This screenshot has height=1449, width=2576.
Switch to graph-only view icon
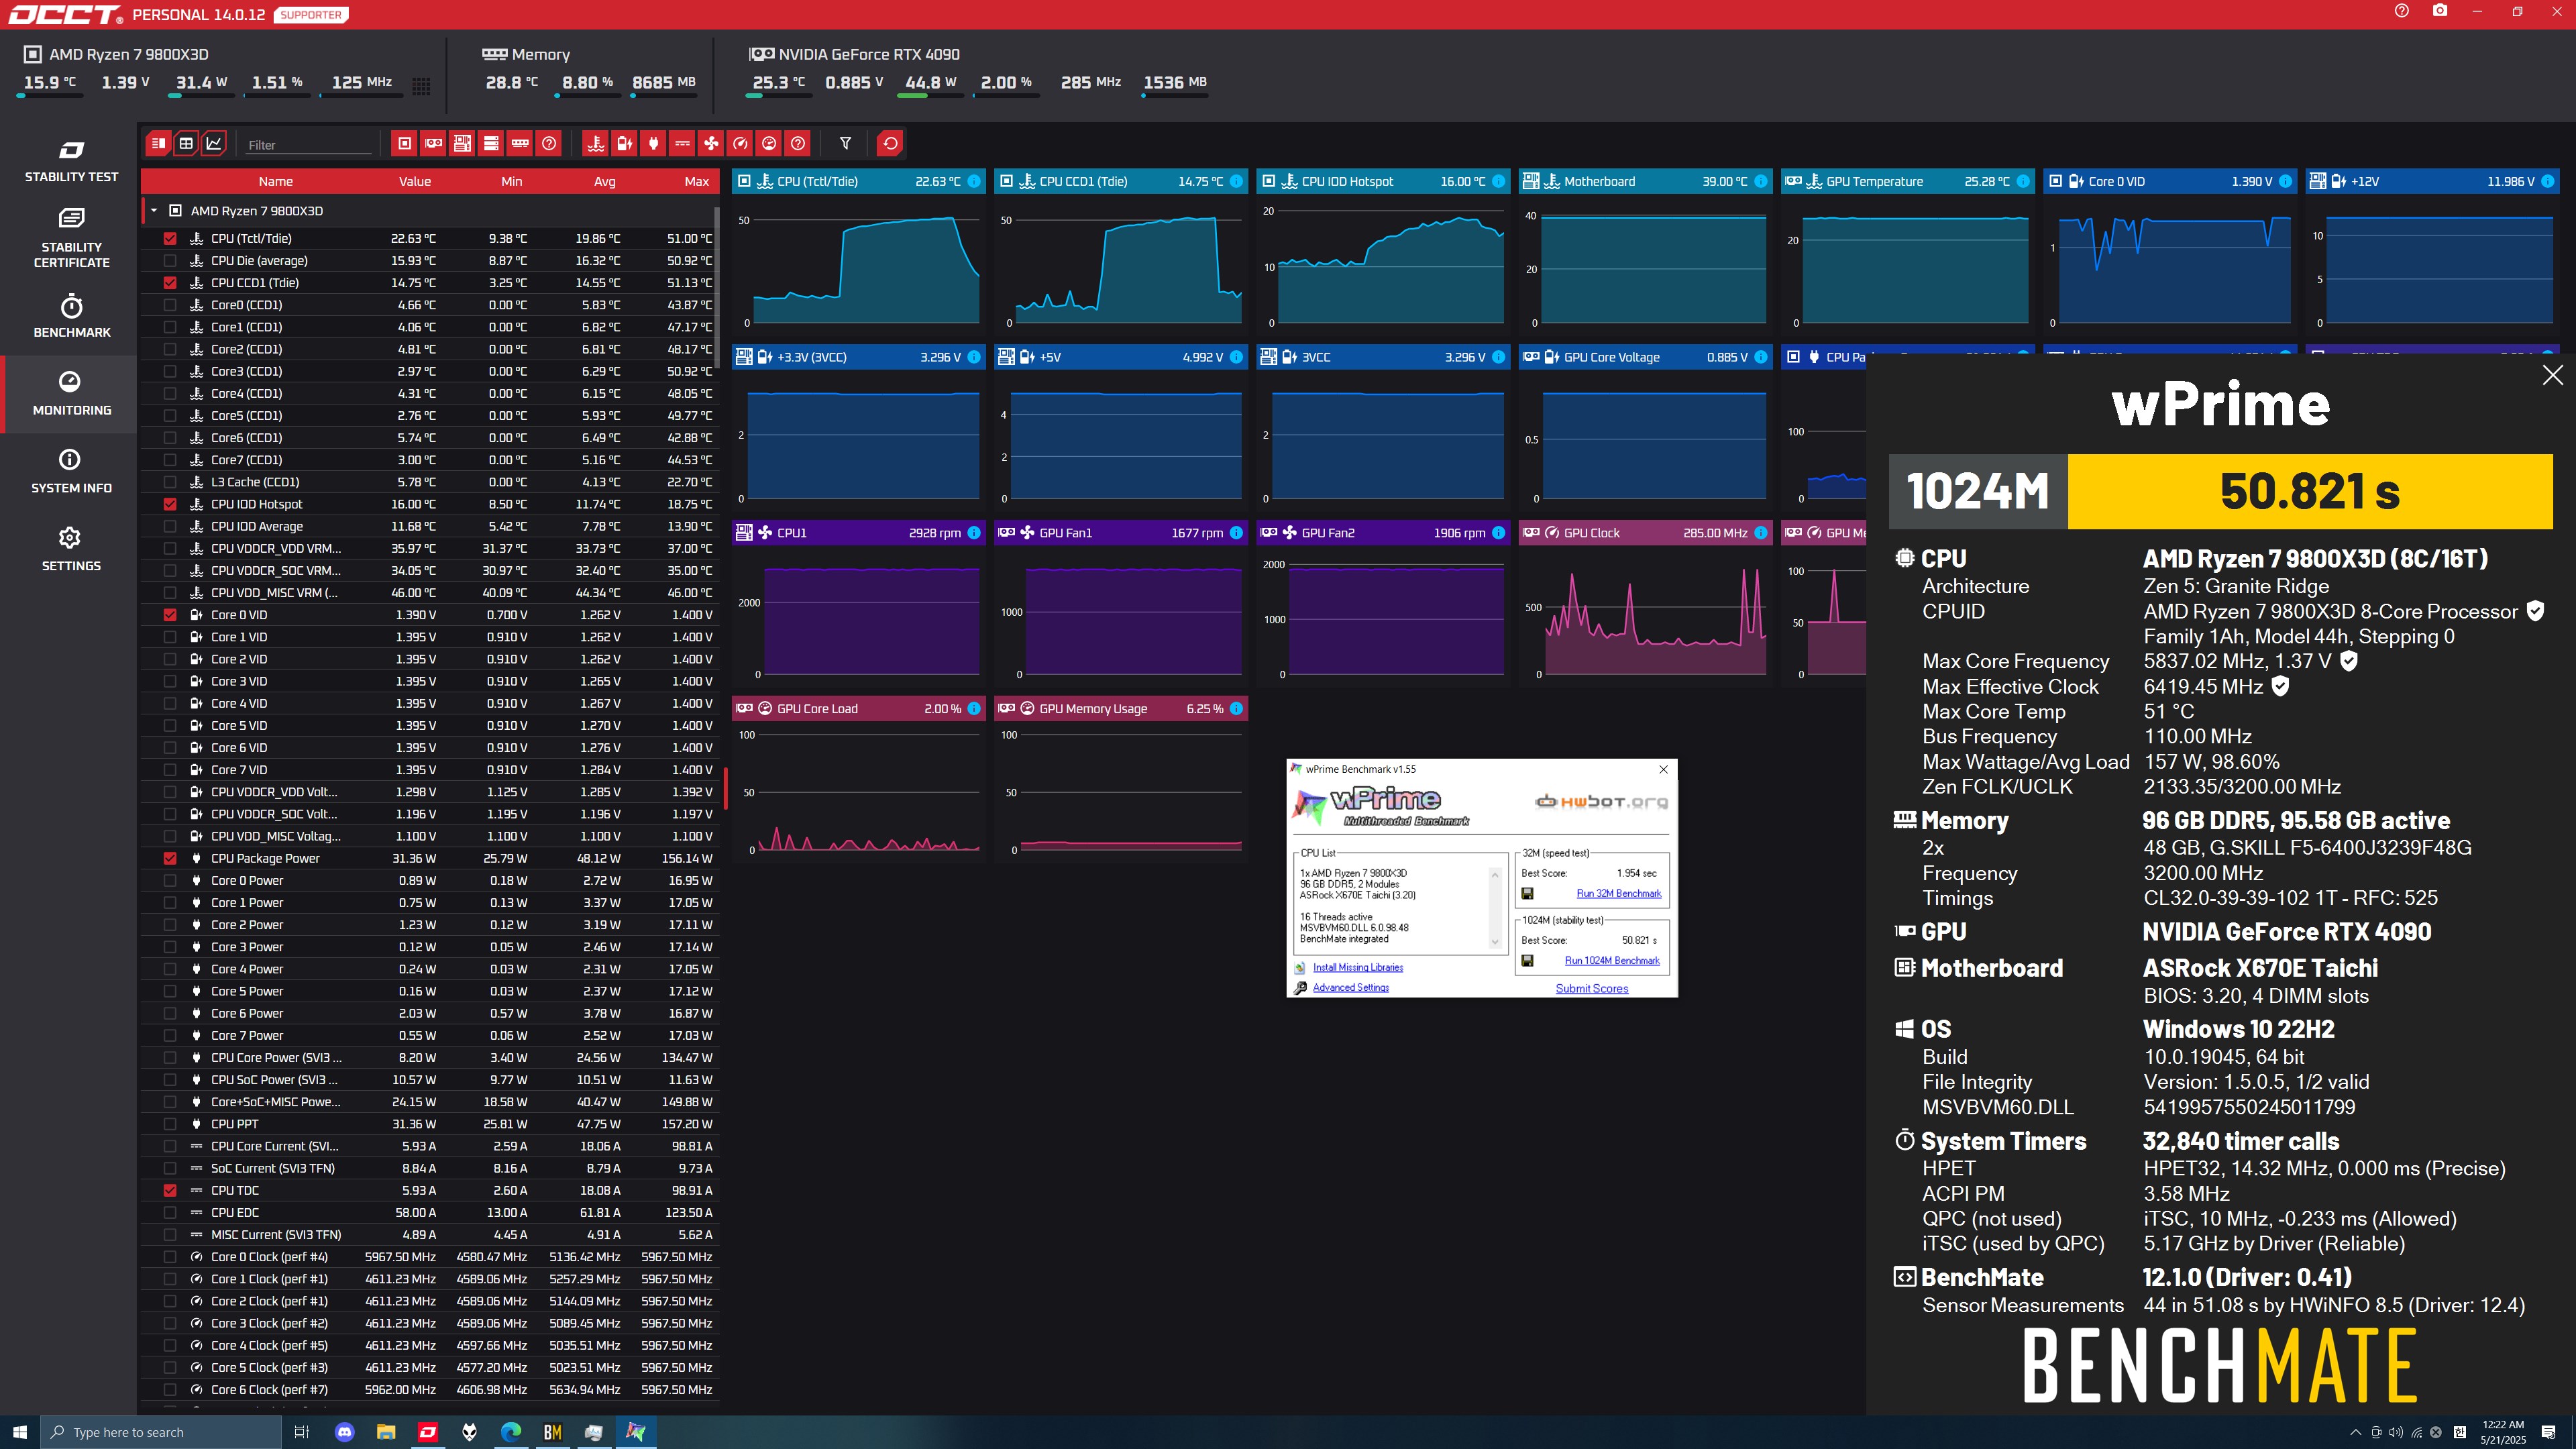[214, 144]
